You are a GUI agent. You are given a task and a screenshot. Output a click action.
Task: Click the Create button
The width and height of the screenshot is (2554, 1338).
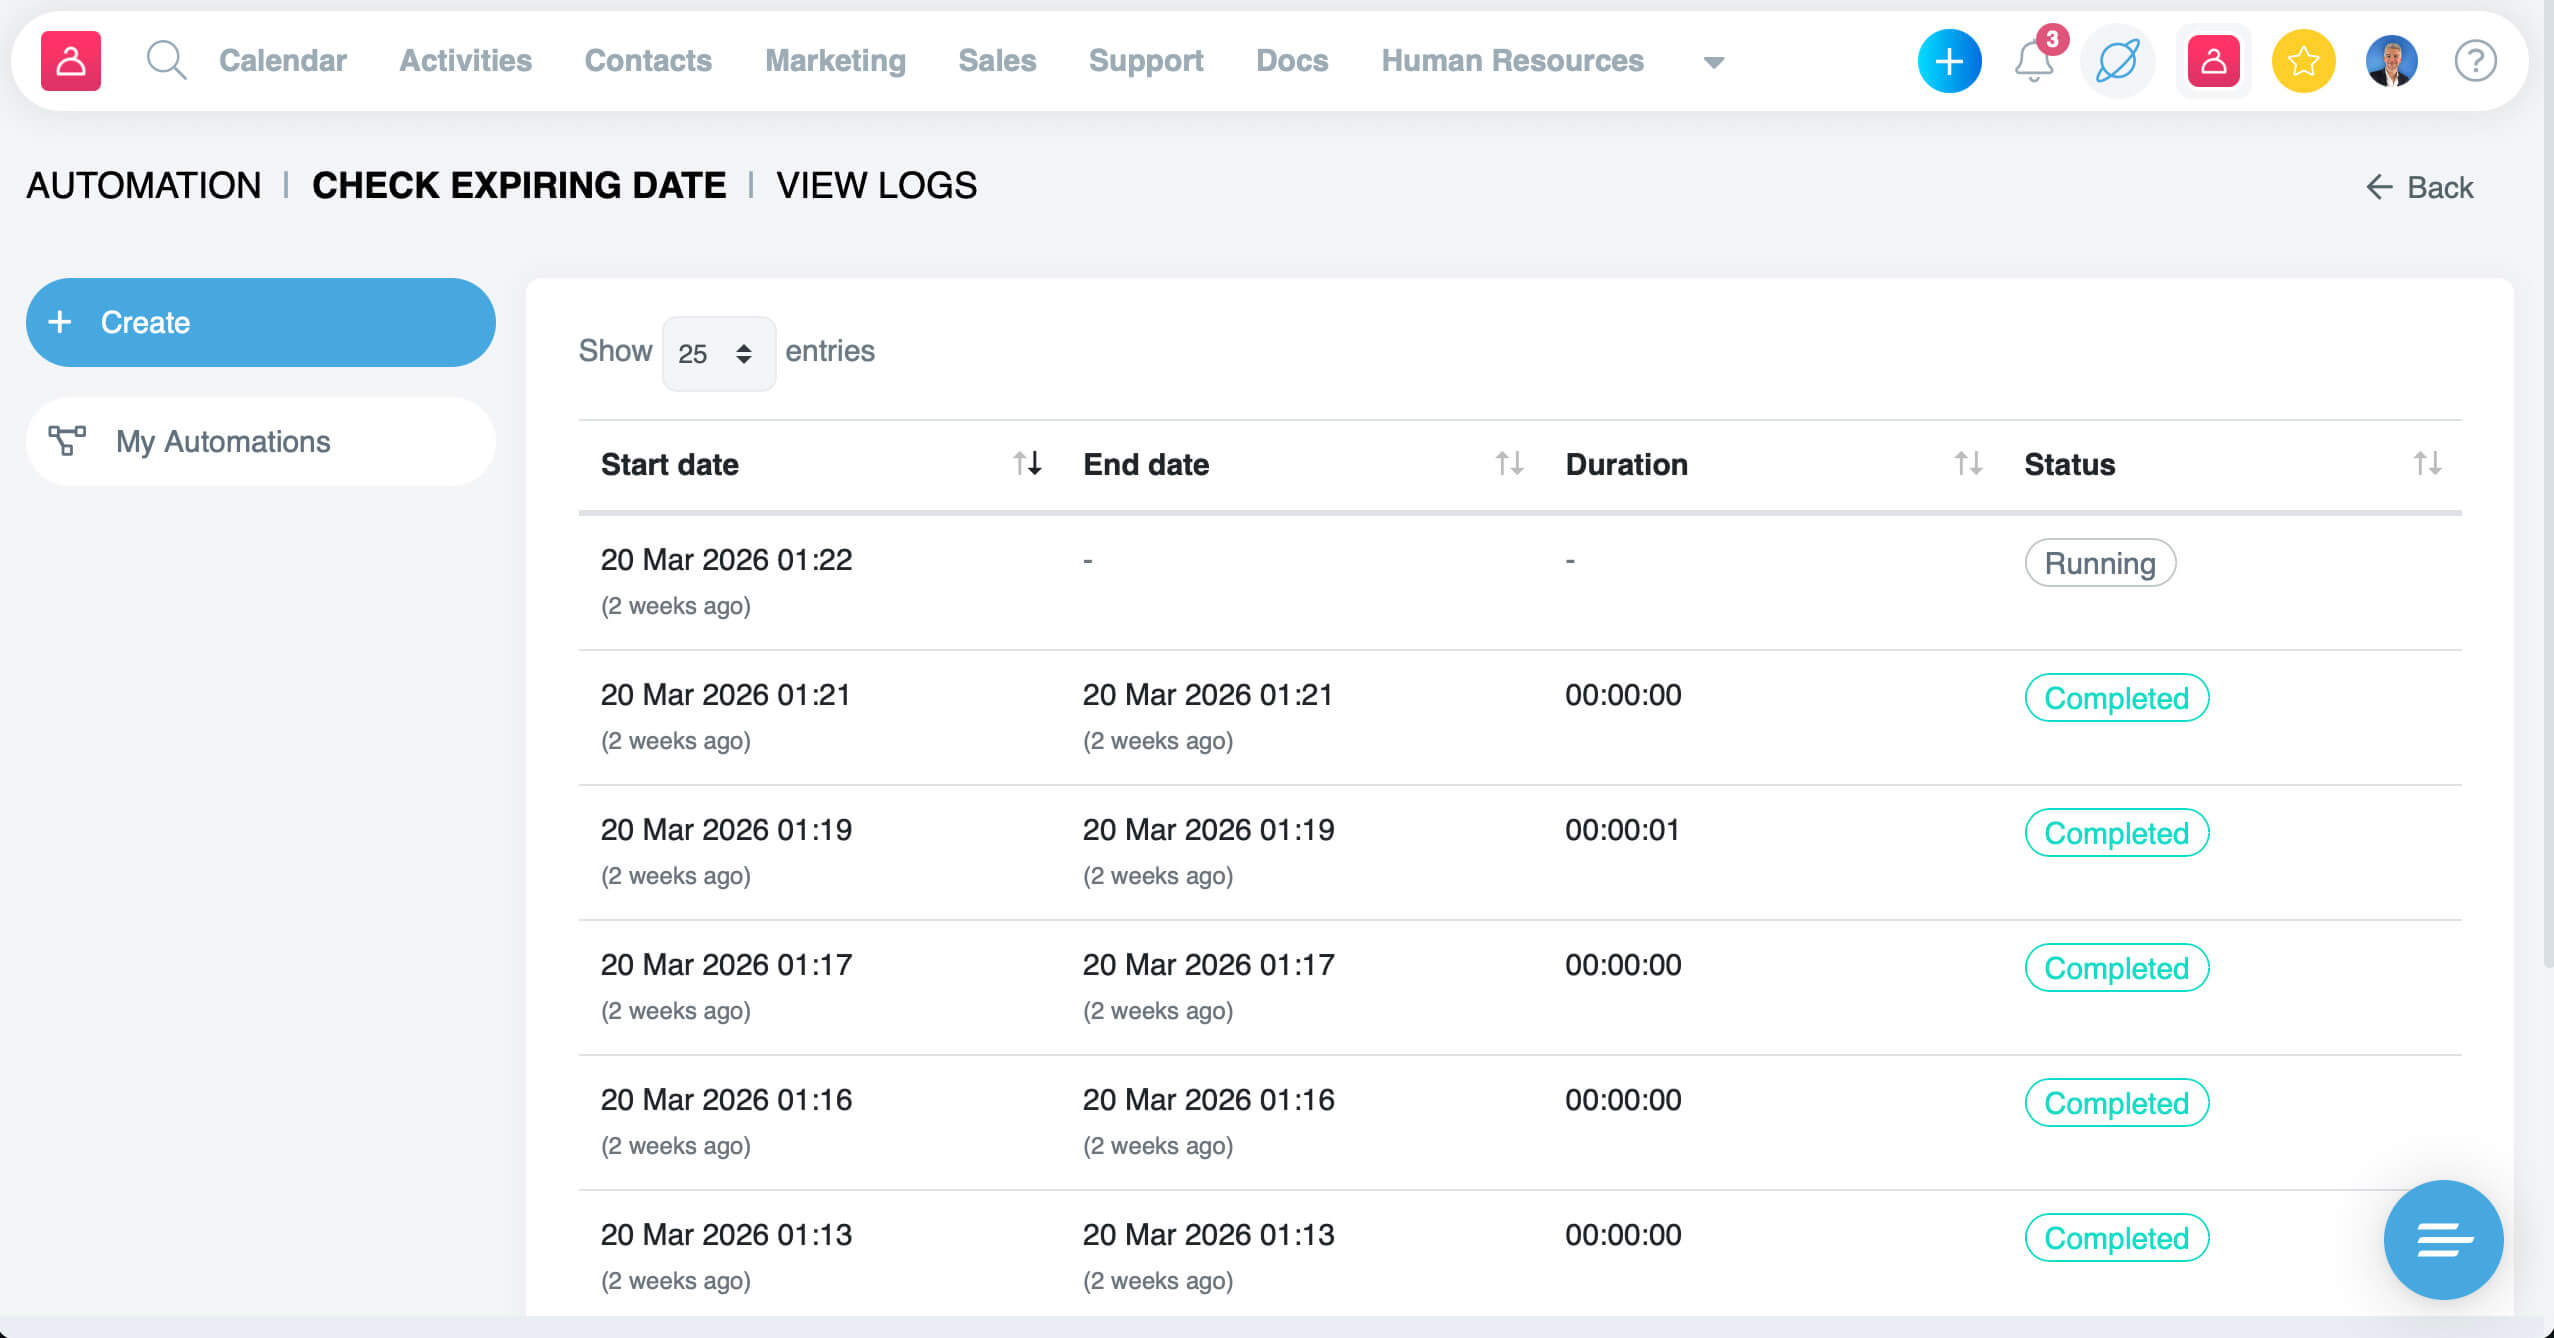260,322
